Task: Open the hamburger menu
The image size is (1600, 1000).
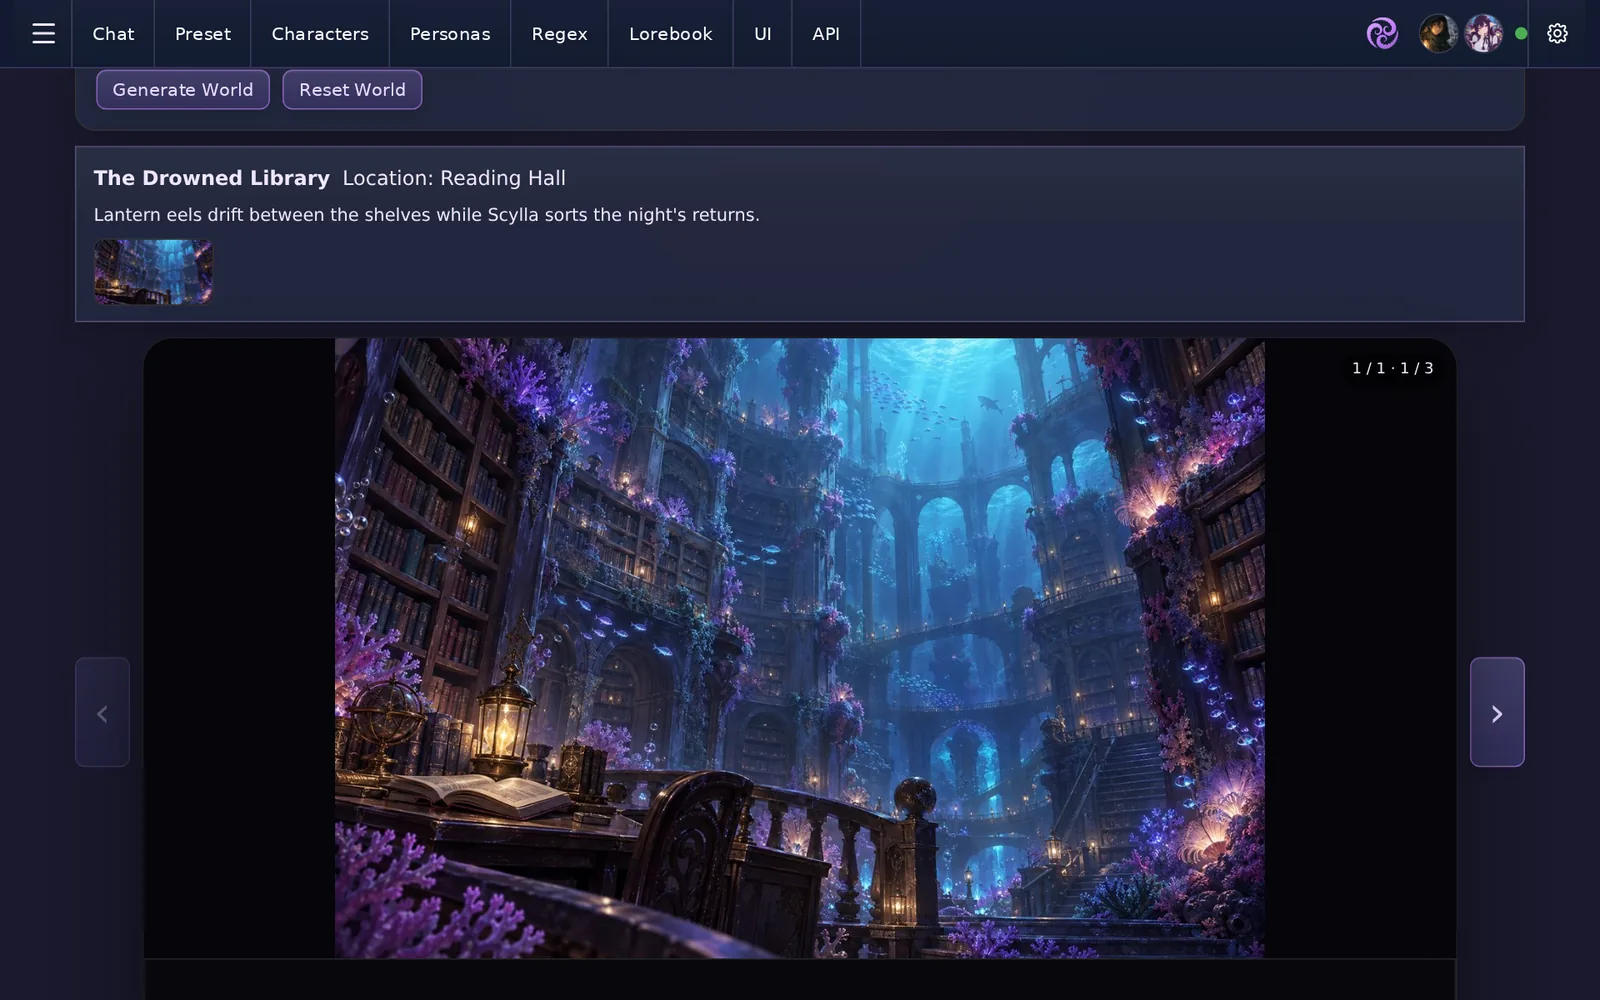Action: (43, 34)
